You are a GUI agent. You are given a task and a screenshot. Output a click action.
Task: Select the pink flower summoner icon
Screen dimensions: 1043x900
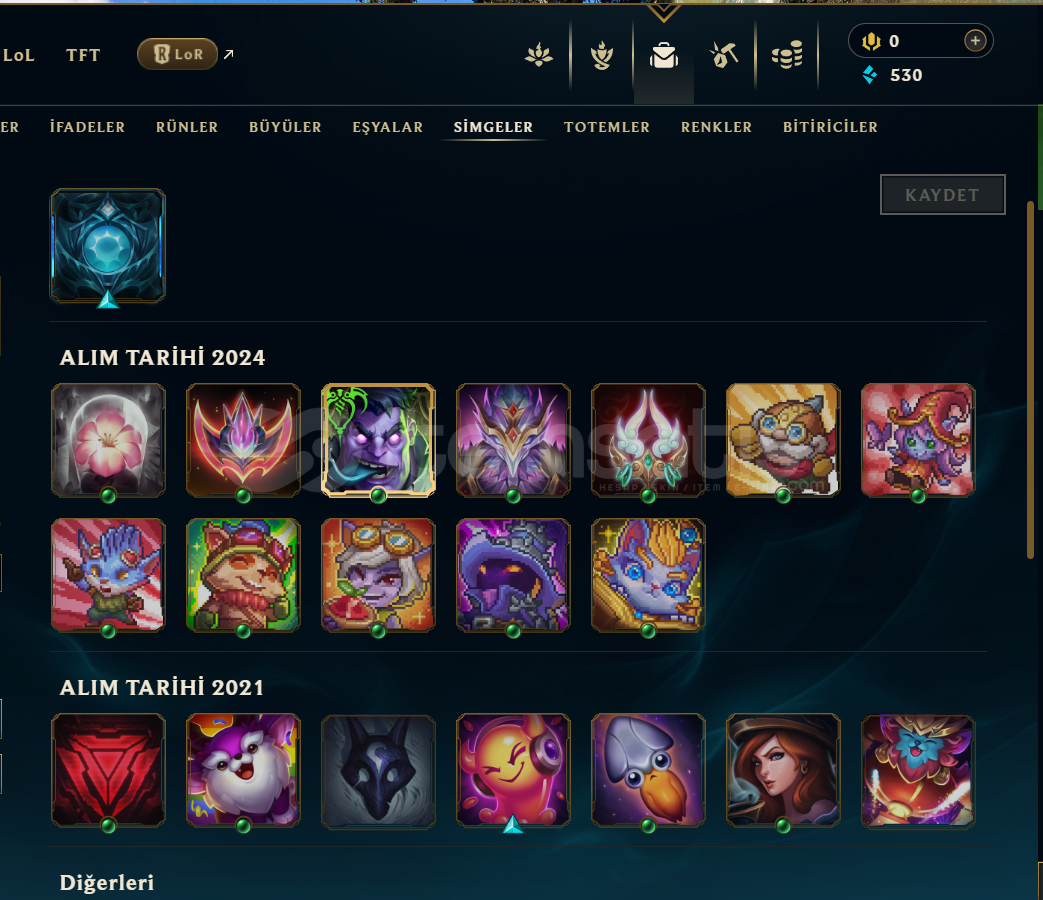pos(108,440)
